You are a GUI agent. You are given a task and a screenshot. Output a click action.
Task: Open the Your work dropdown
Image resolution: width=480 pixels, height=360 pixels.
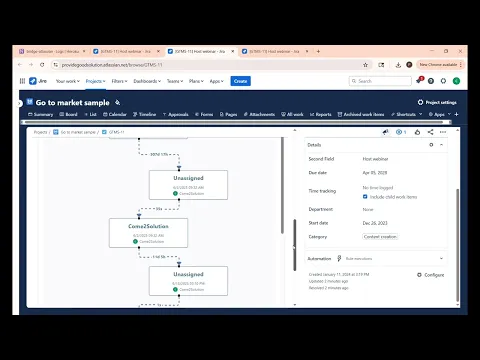click(x=68, y=81)
